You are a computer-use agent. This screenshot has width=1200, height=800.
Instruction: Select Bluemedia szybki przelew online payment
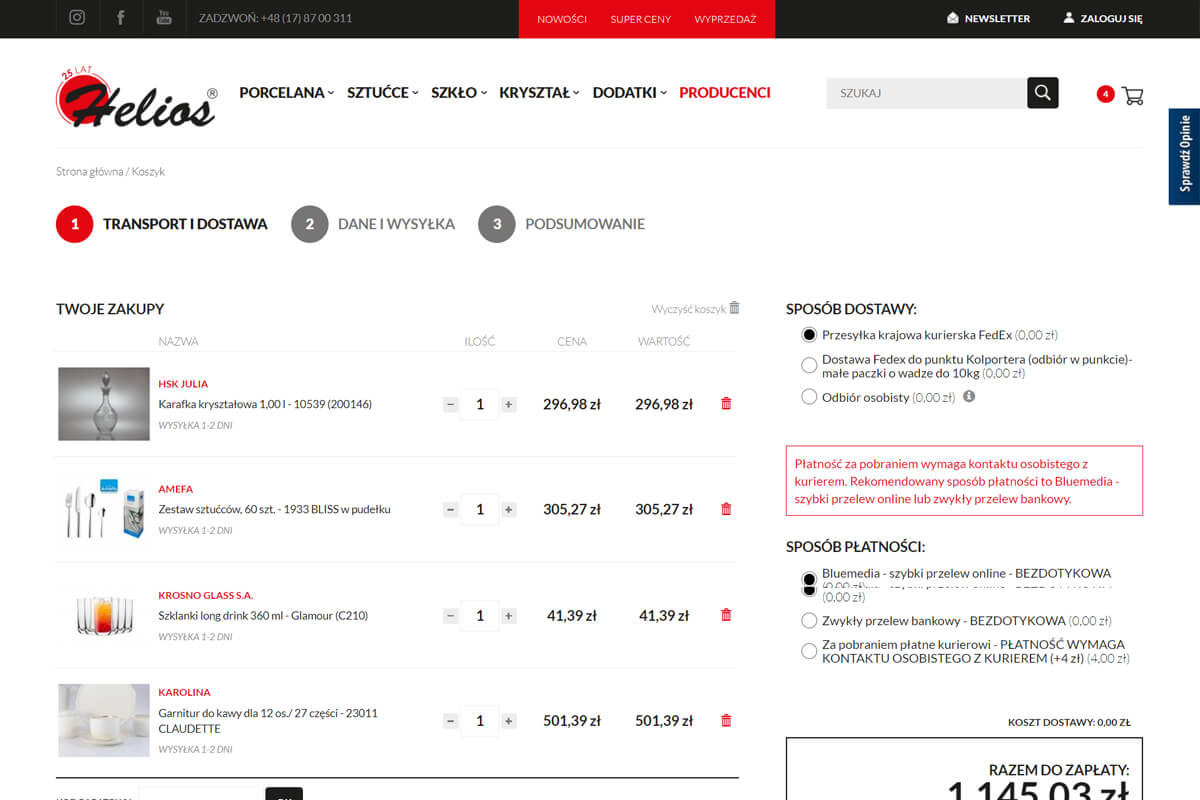tap(809, 581)
